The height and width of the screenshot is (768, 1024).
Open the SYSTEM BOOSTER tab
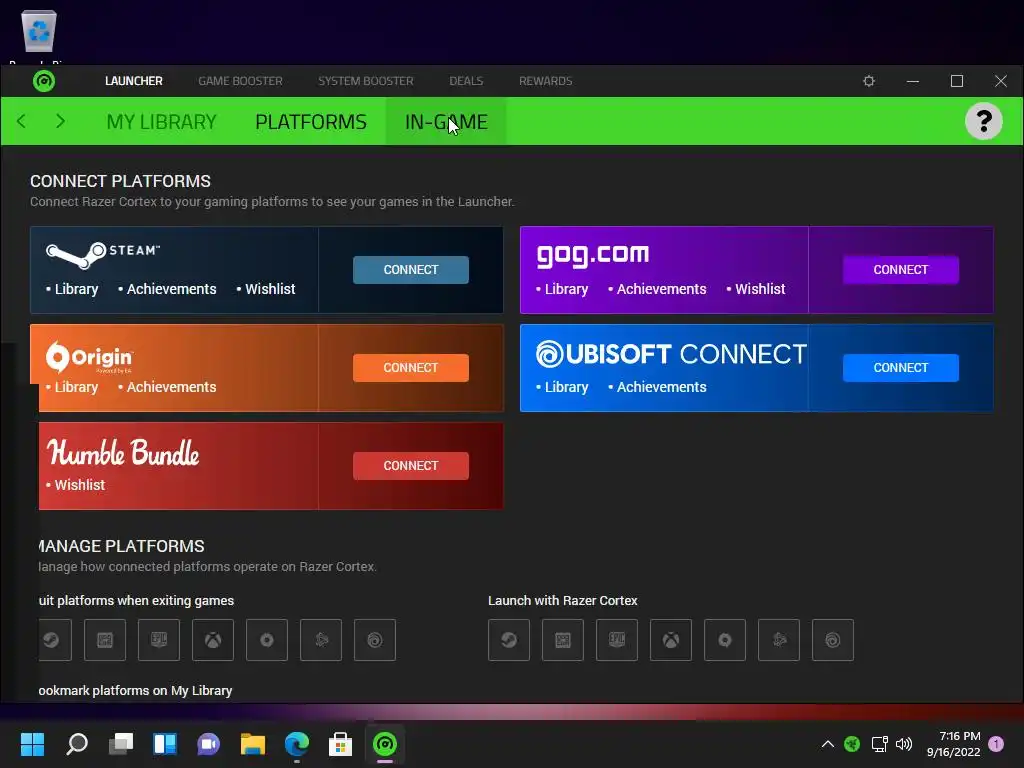click(366, 81)
